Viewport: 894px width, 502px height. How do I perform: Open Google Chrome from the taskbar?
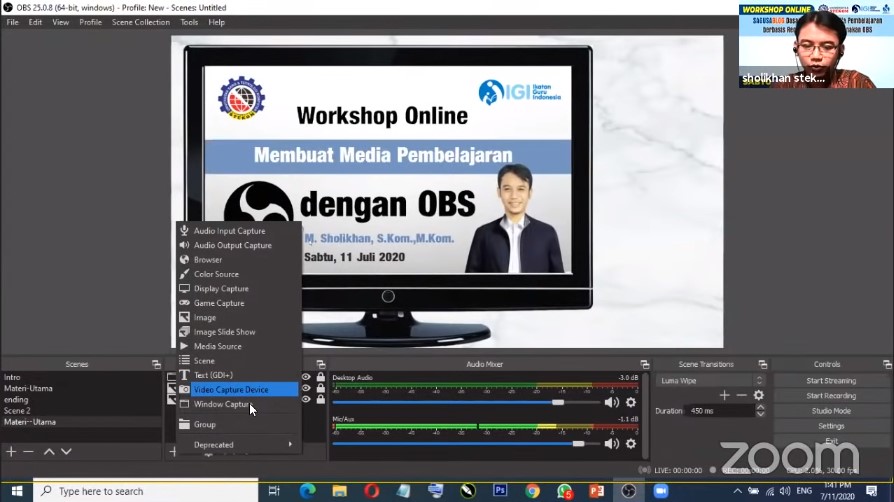coord(533,491)
